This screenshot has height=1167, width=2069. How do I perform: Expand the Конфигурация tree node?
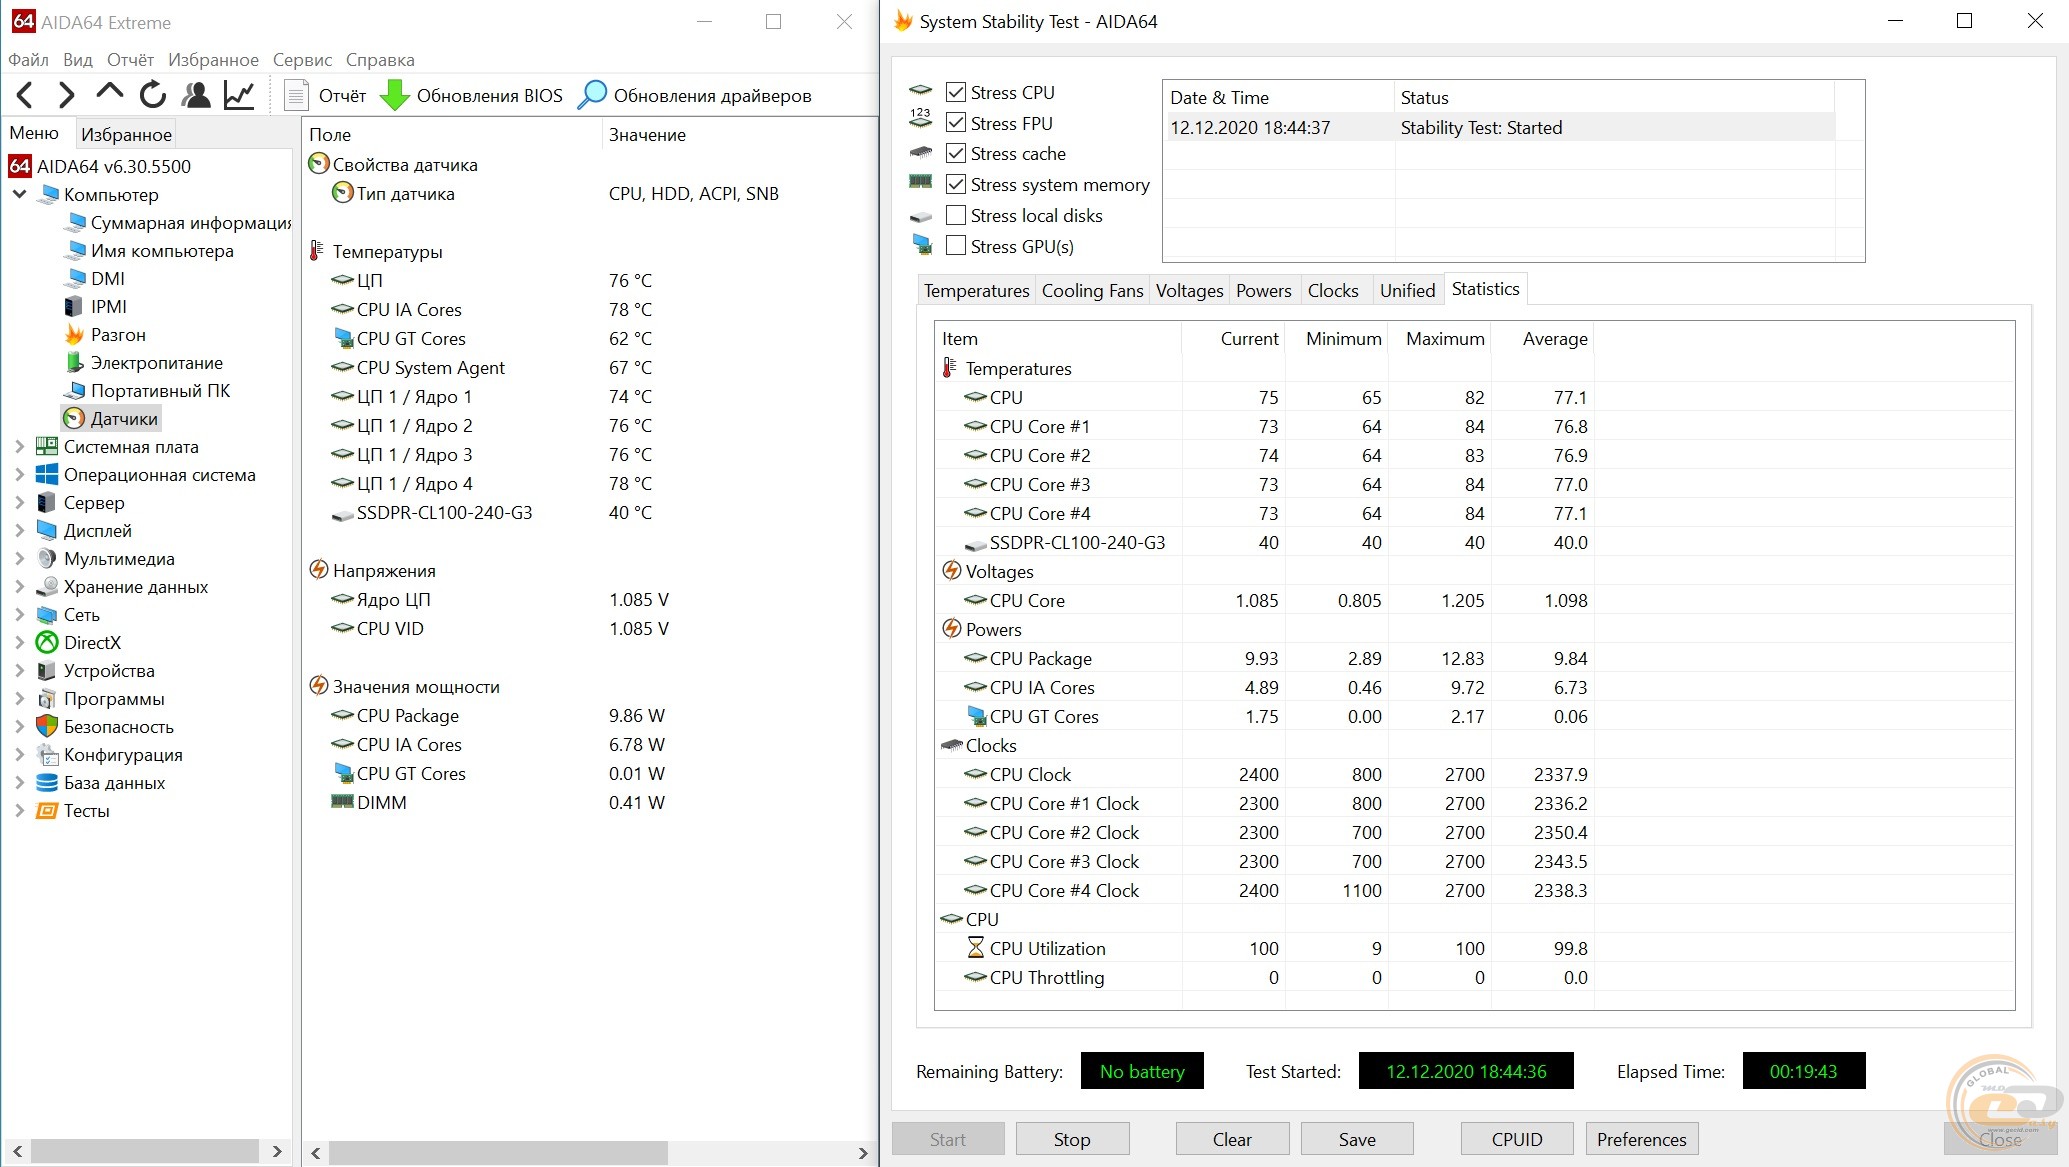tap(19, 754)
